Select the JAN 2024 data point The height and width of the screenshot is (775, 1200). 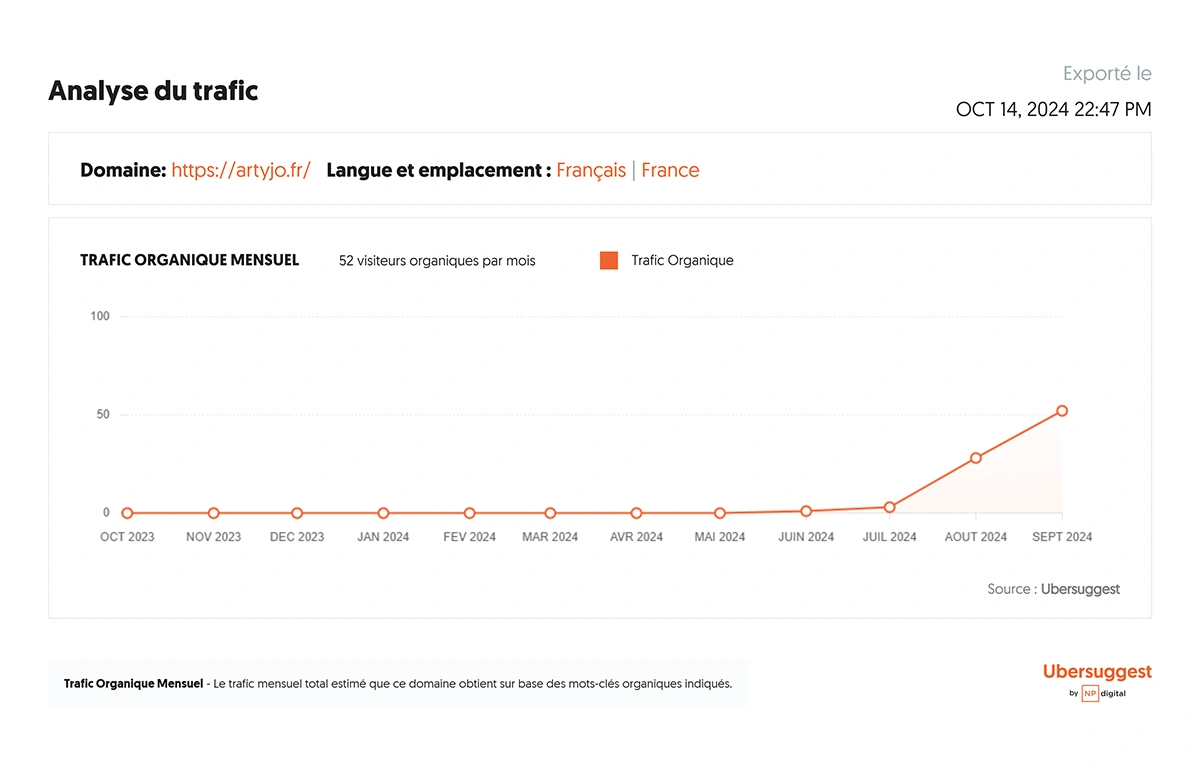[383, 513]
